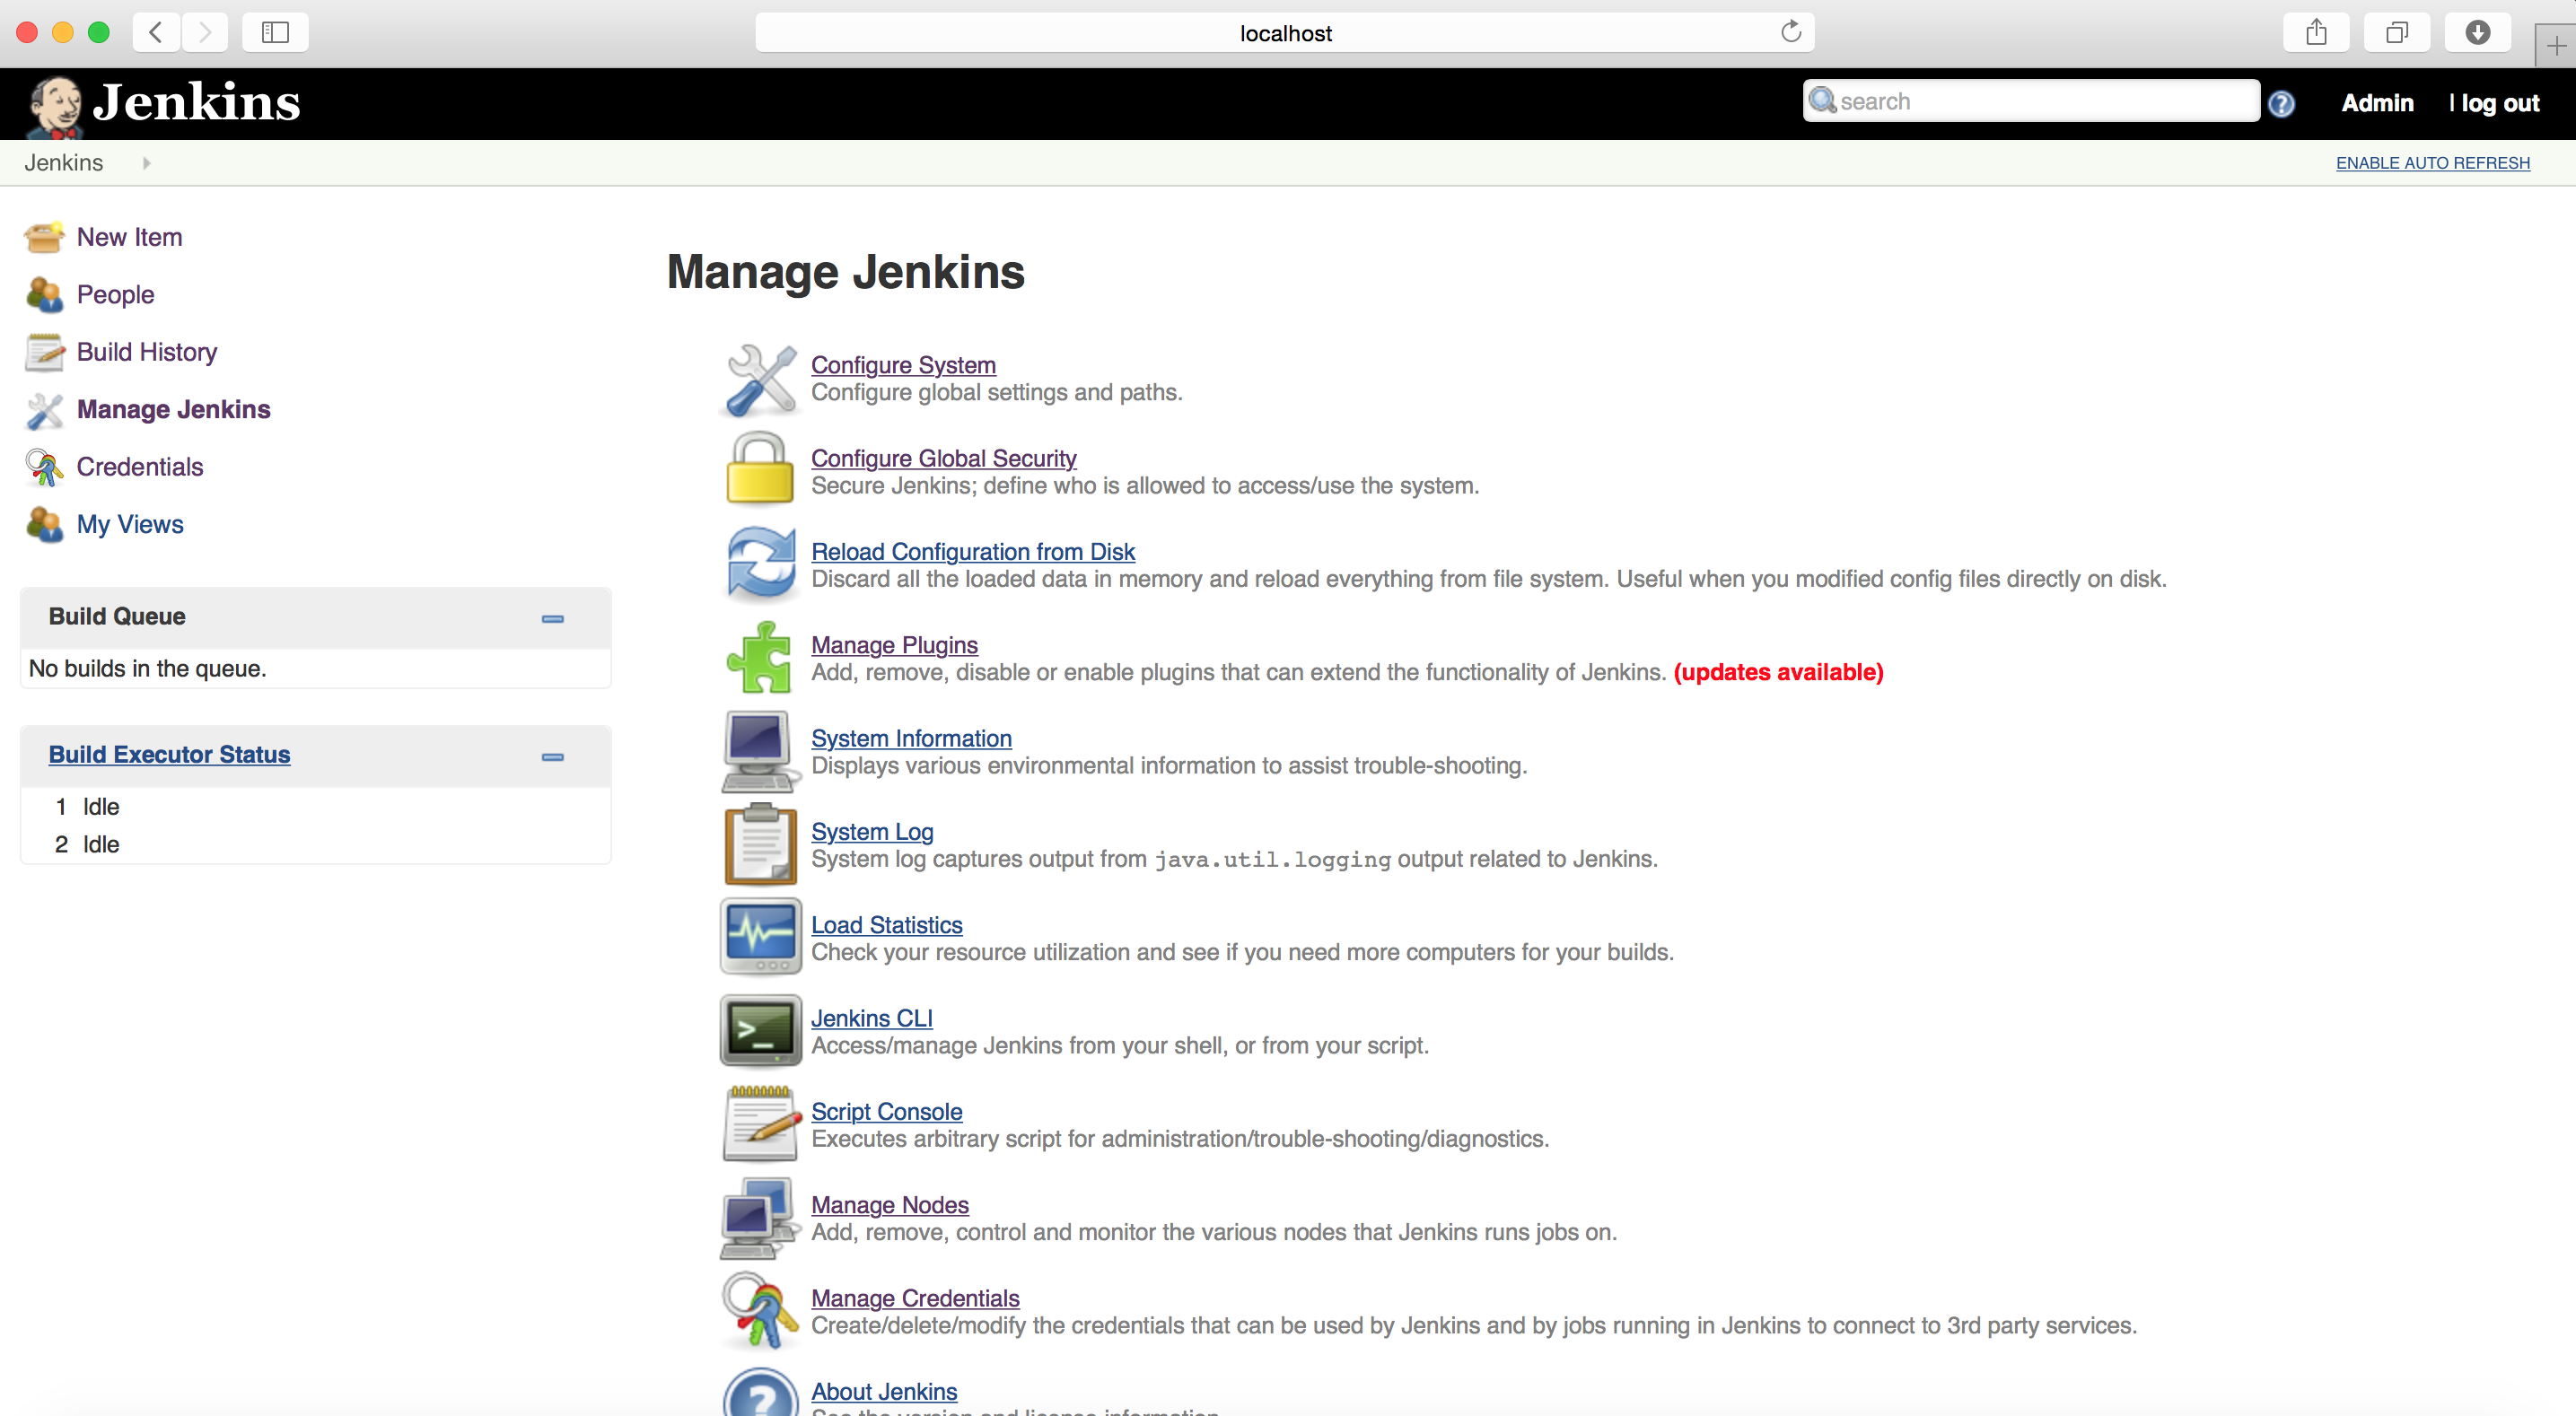Open a new browser tab with plus button
The width and height of the screenshot is (2576, 1416).
pos(2556,46)
